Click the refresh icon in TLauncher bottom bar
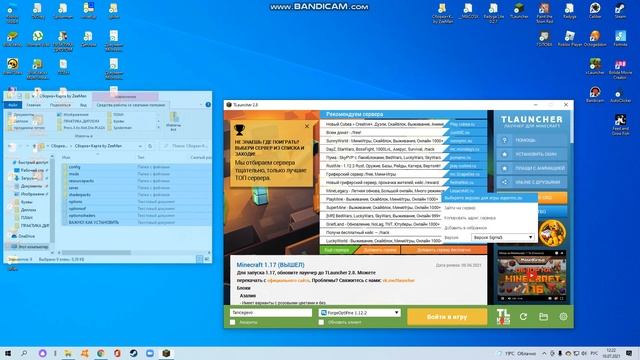The height and width of the screenshot is (360, 640). coord(523,316)
